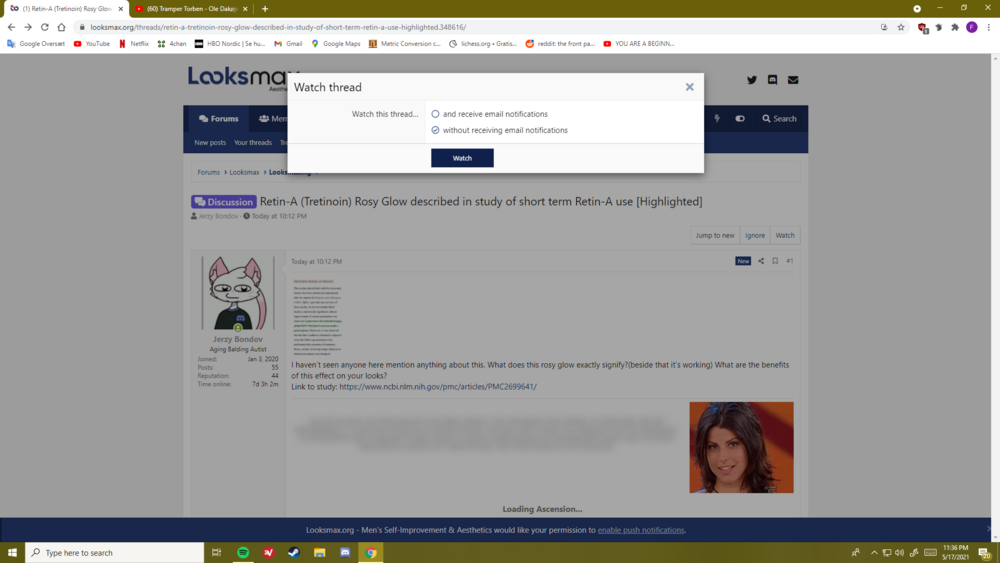Go to browser home page

(61, 27)
